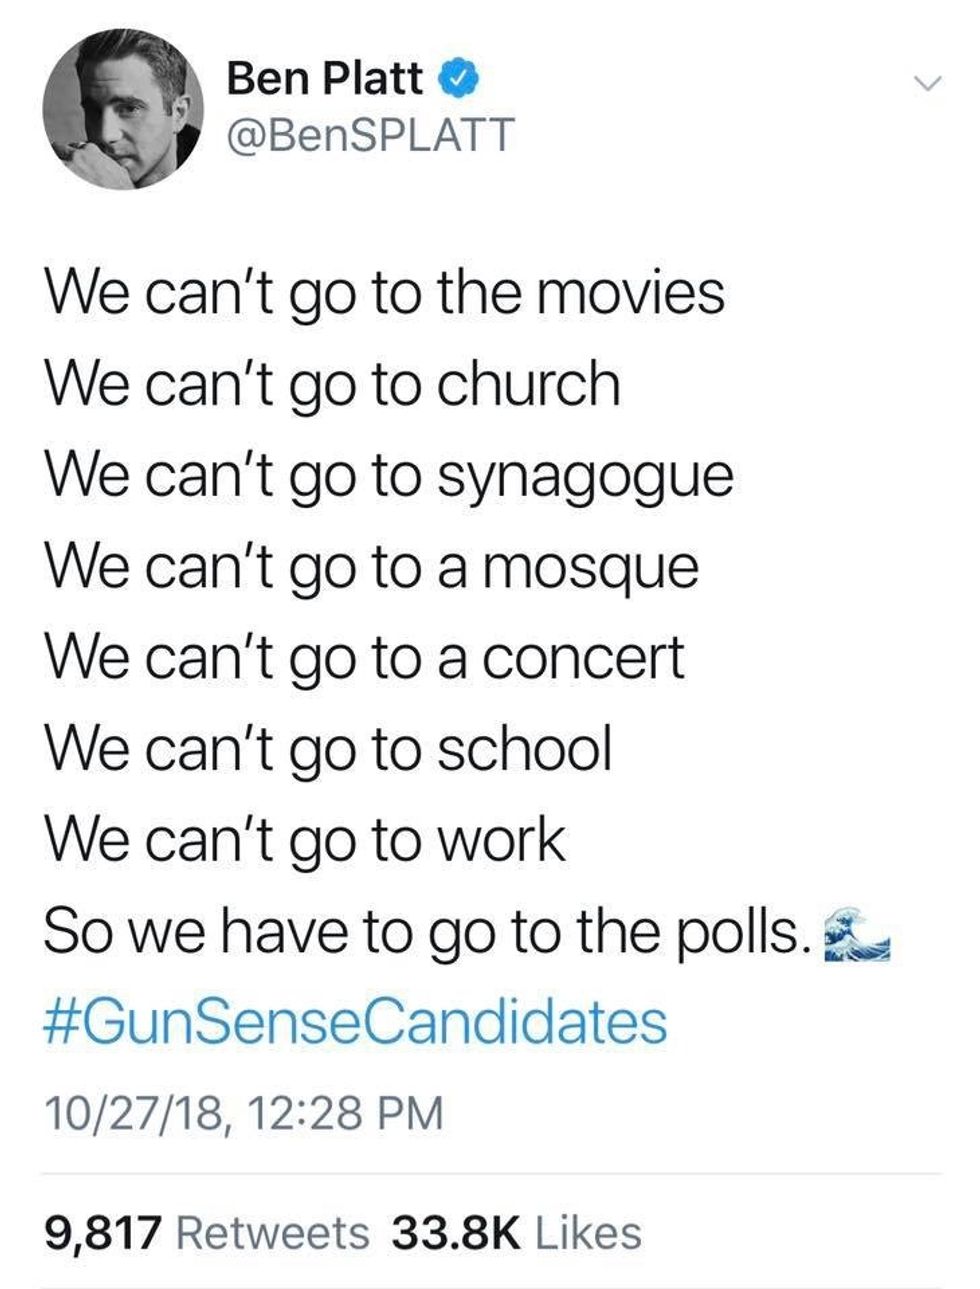The height and width of the screenshot is (1289, 980).
Task: Click the blue verified badge
Action: pyautogui.click(x=457, y=79)
